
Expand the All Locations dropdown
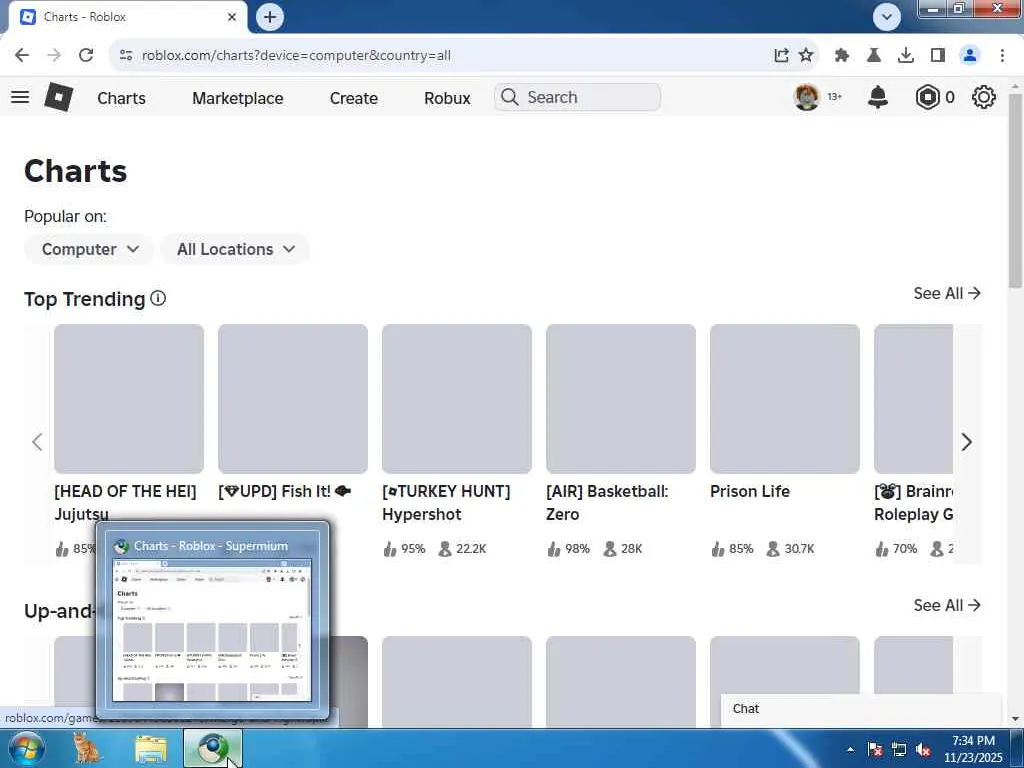pyautogui.click(x=235, y=249)
